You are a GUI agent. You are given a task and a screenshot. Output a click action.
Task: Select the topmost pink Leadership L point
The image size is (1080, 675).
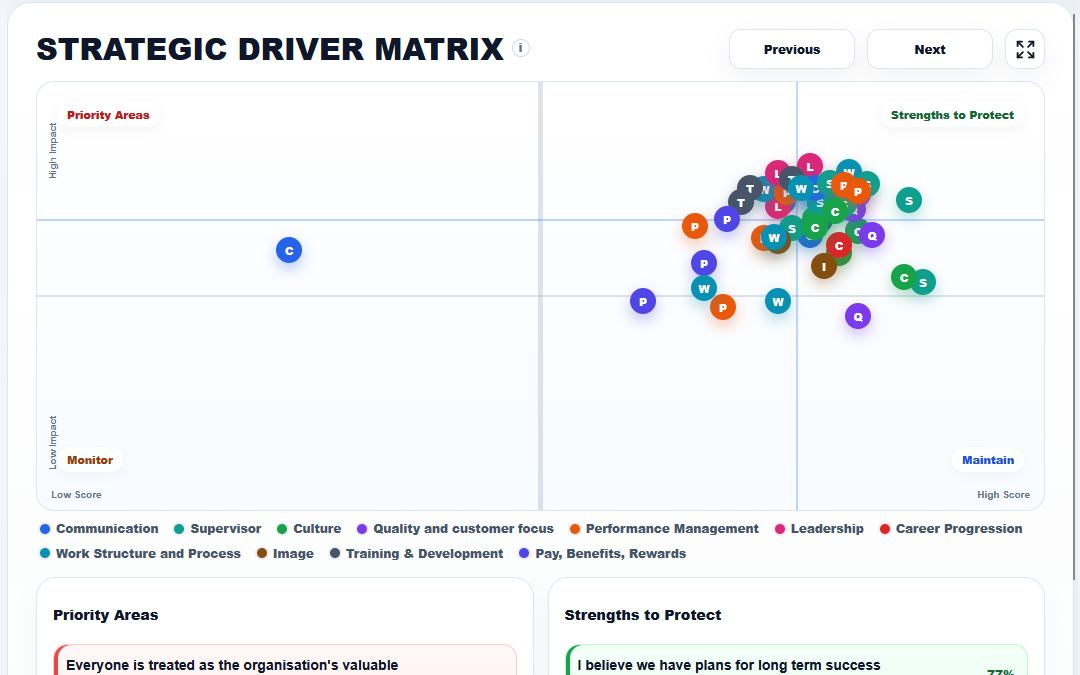click(810, 167)
